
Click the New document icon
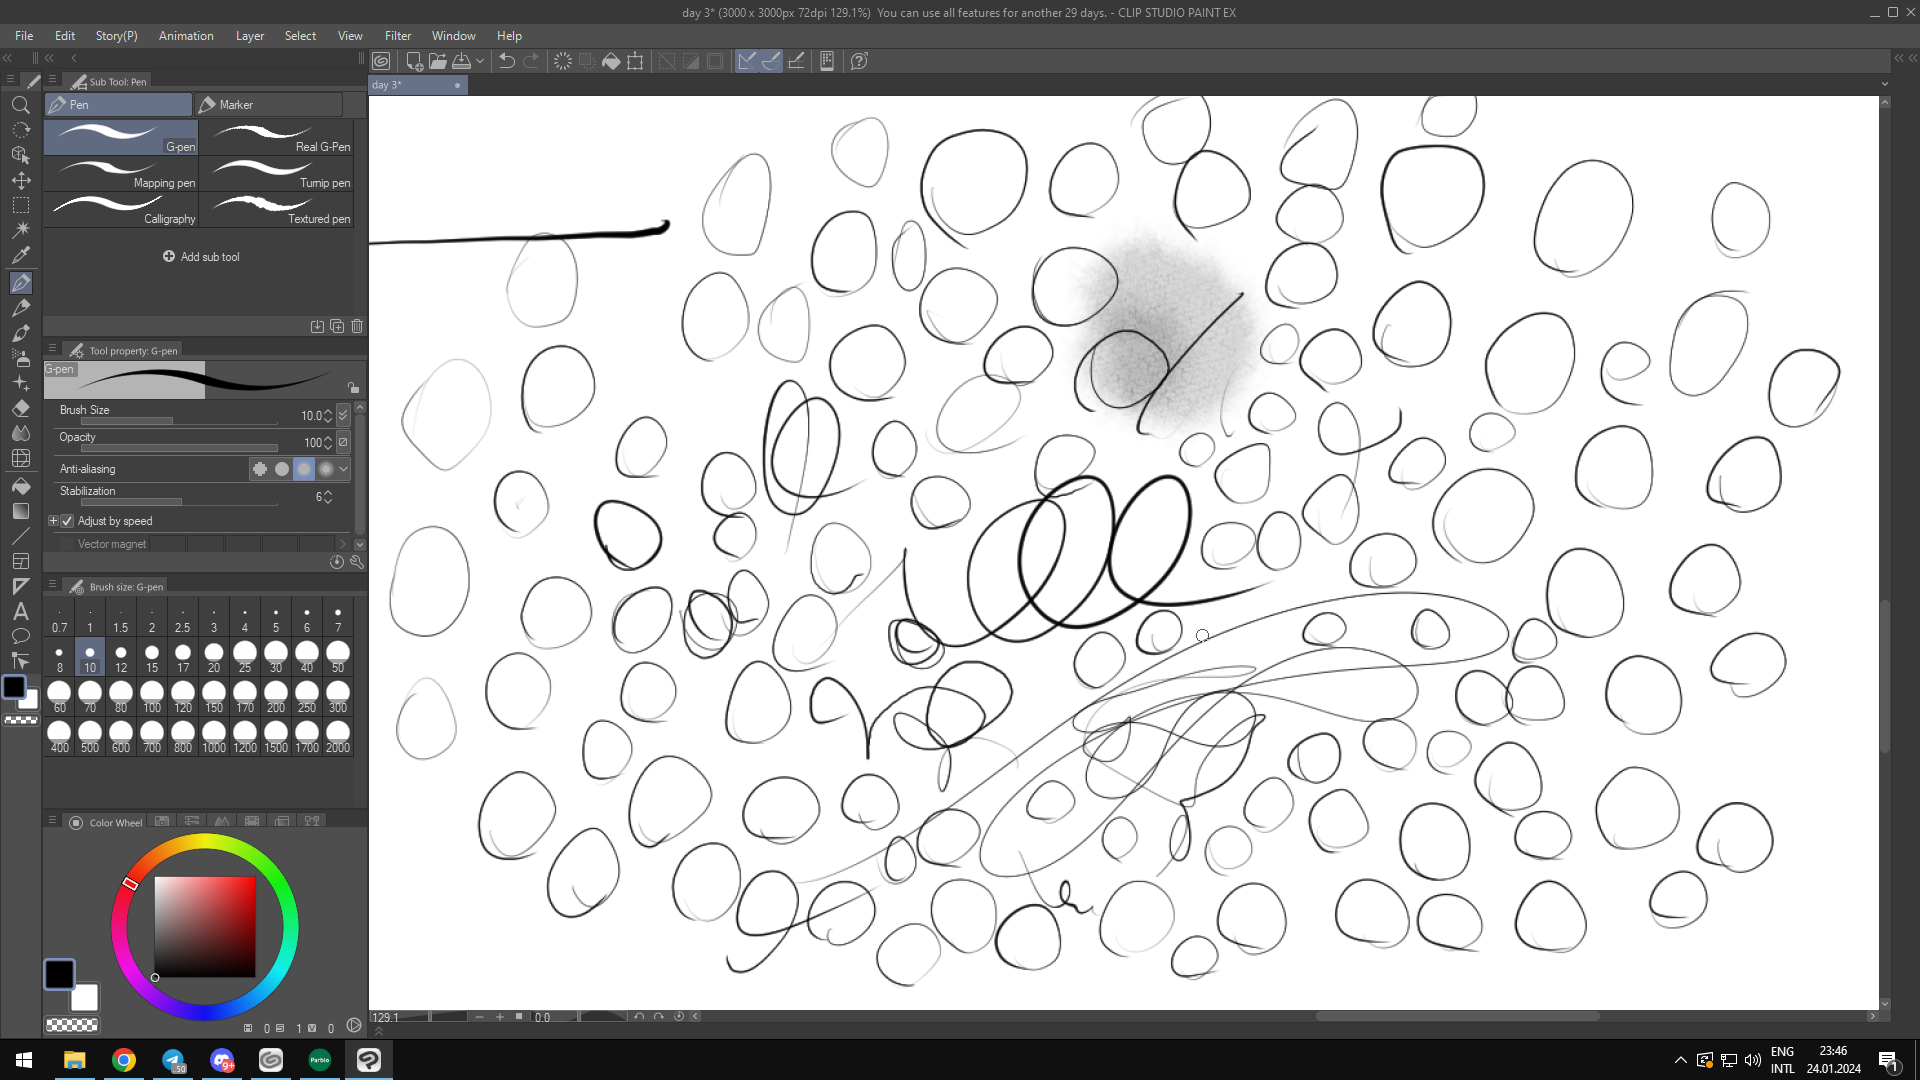click(414, 61)
